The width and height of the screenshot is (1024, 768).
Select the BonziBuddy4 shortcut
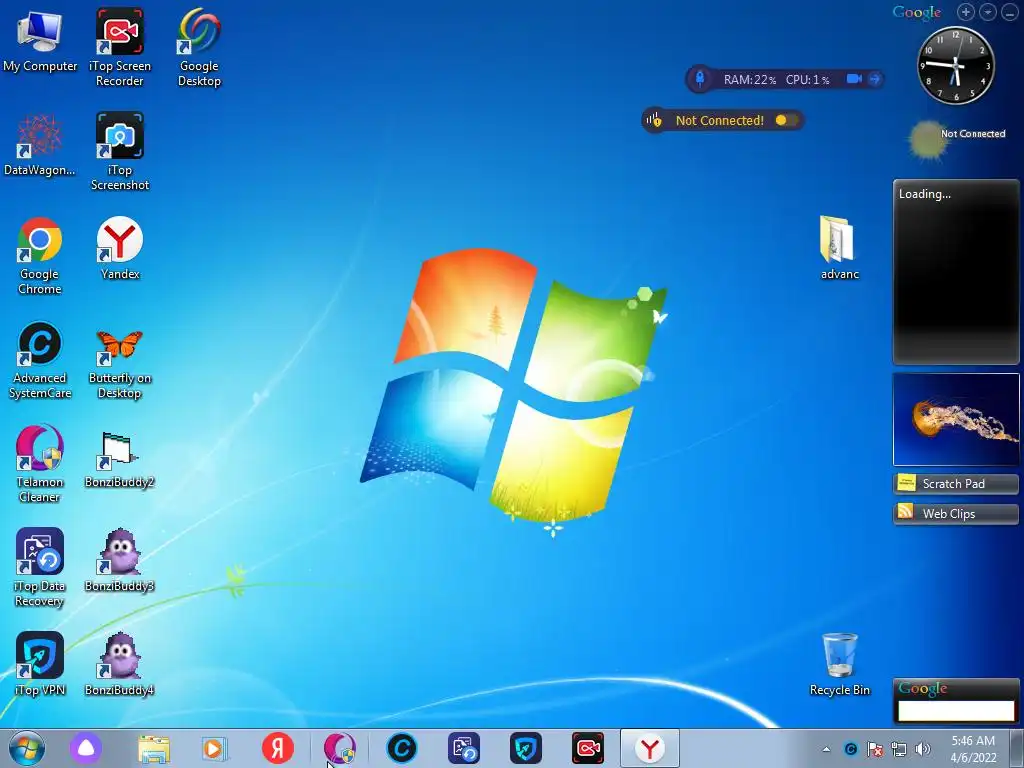(x=120, y=664)
